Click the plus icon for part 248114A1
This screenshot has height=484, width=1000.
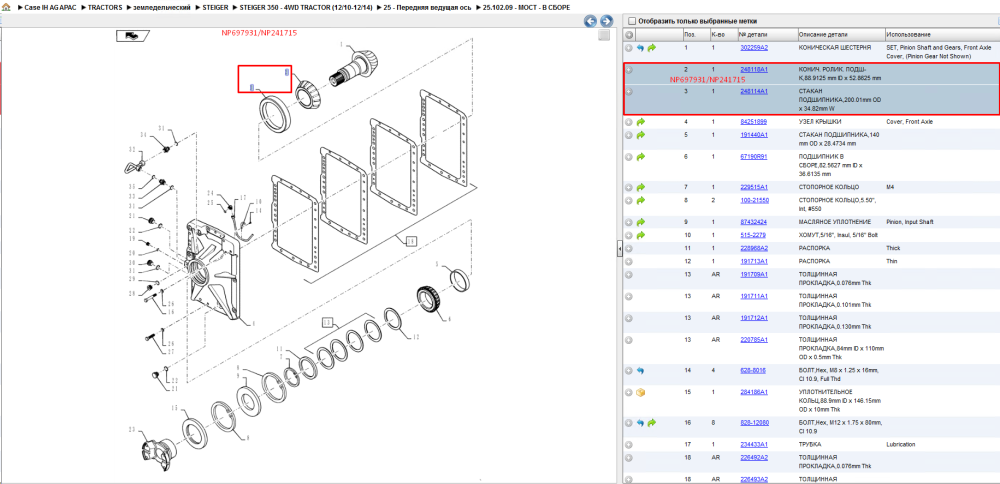[x=629, y=91]
